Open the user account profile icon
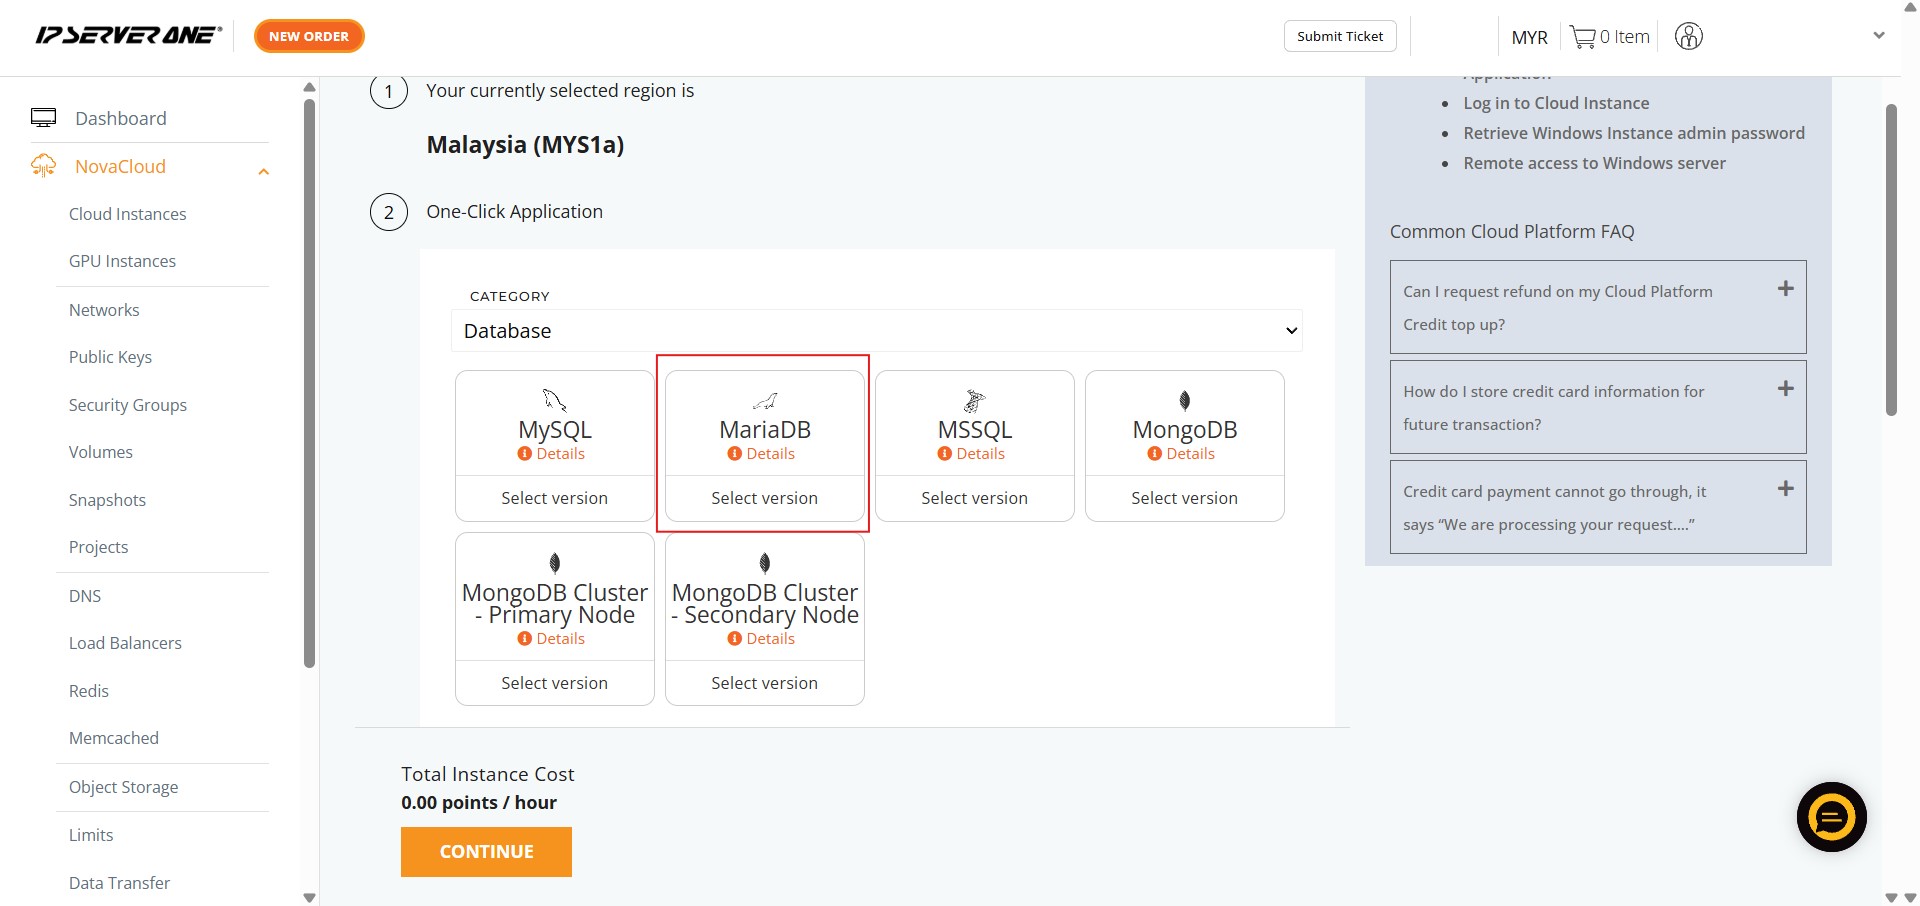Image resolution: width=1920 pixels, height=906 pixels. [x=1688, y=37]
